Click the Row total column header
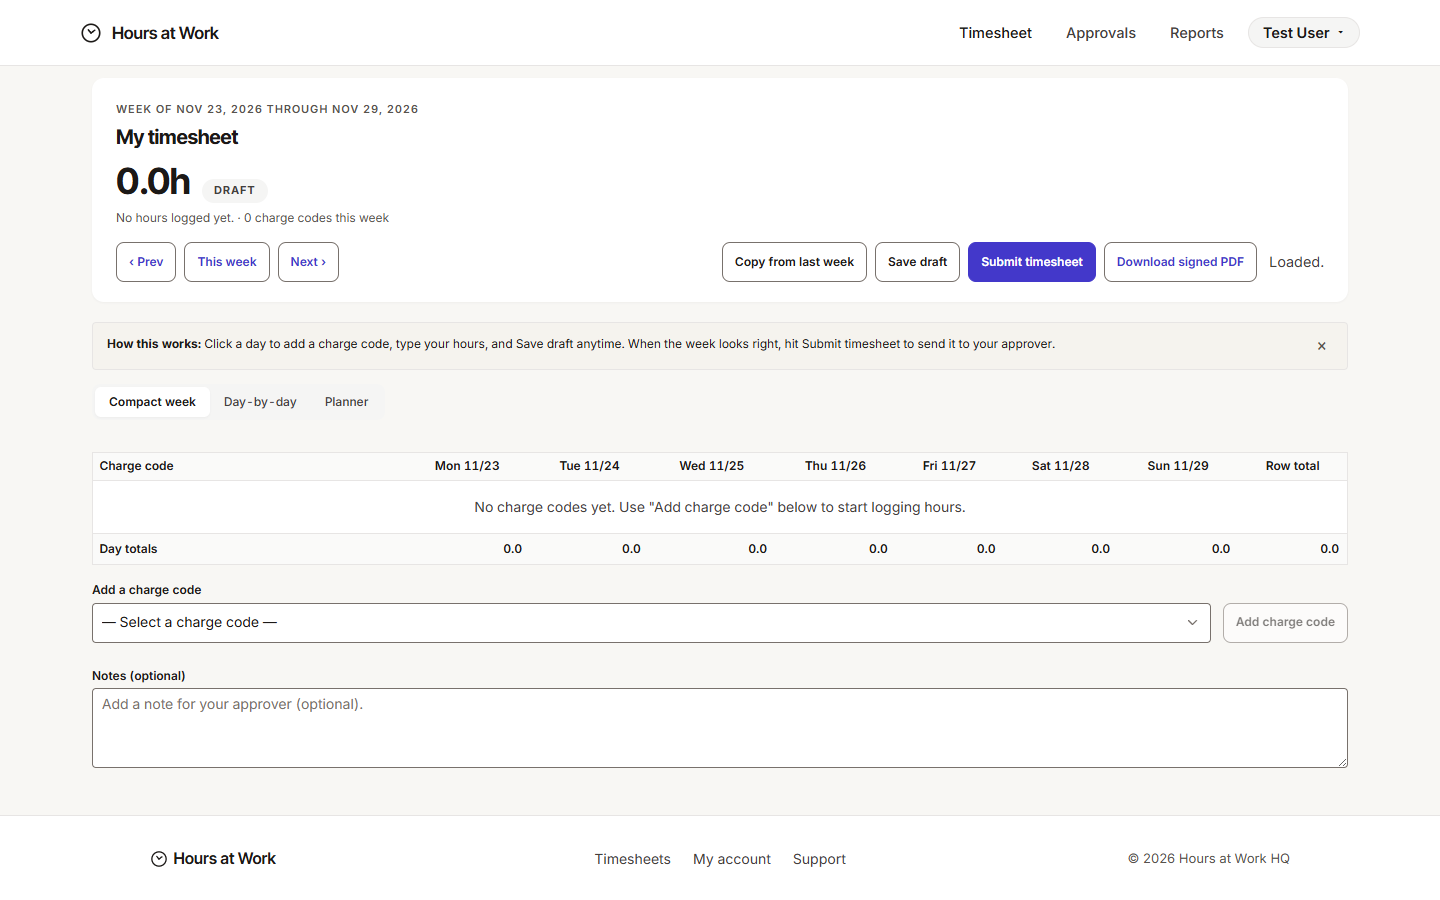The image size is (1440, 900). tap(1292, 466)
